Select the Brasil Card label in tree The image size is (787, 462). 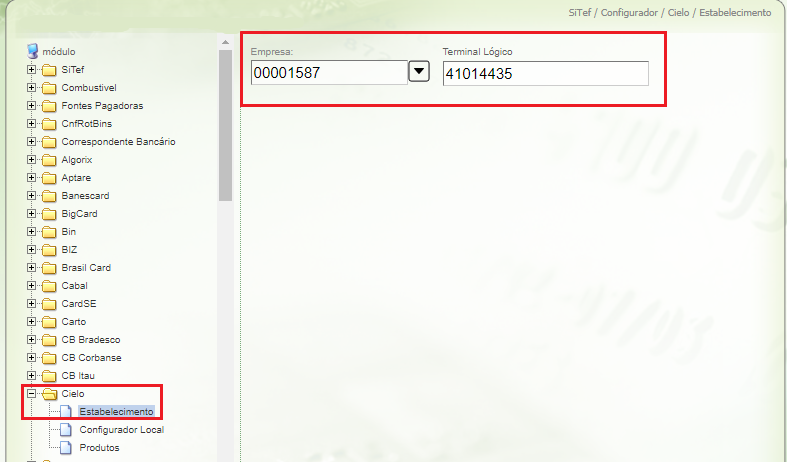click(86, 268)
